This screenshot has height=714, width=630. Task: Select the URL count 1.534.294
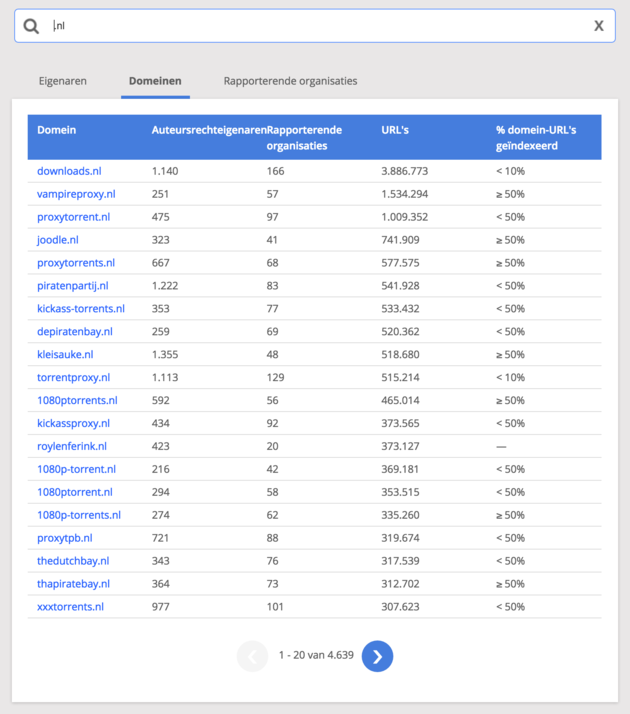405,194
